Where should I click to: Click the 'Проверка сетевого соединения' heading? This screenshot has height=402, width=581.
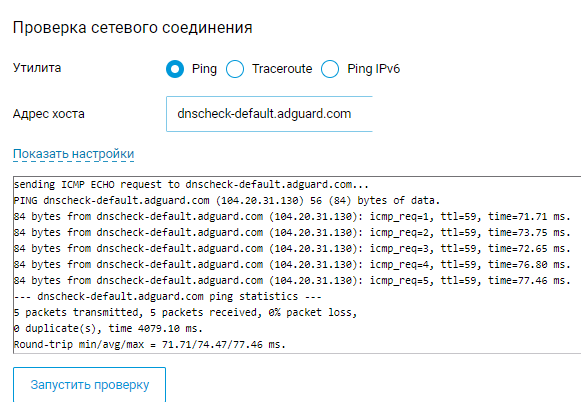click(133, 28)
